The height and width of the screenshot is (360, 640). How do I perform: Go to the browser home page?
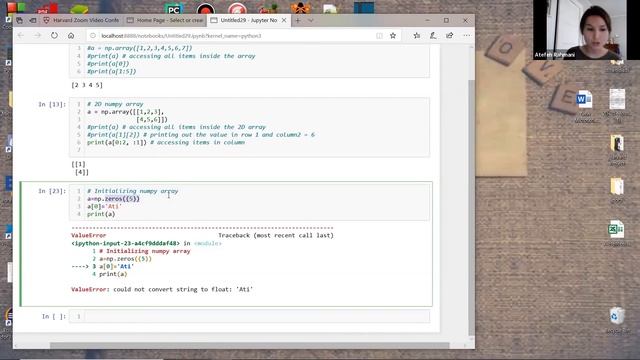click(71, 36)
